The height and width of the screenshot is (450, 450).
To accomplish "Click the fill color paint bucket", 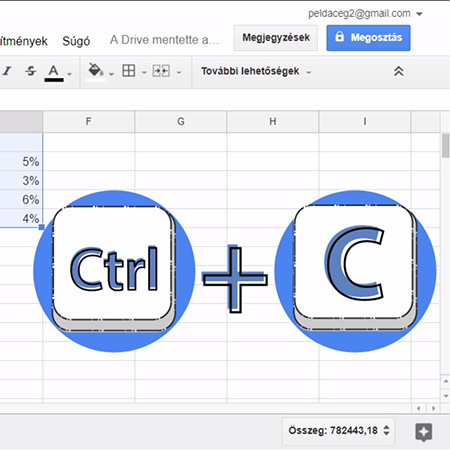I will pos(95,72).
